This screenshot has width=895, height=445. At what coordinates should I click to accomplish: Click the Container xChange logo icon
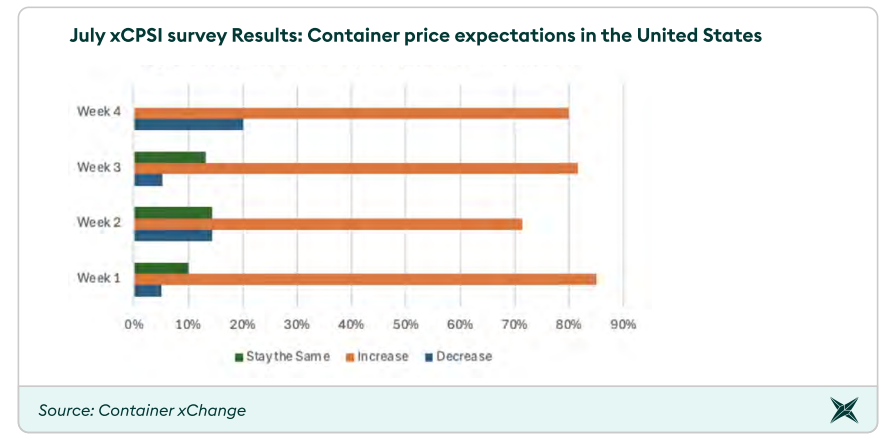pyautogui.click(x=844, y=409)
